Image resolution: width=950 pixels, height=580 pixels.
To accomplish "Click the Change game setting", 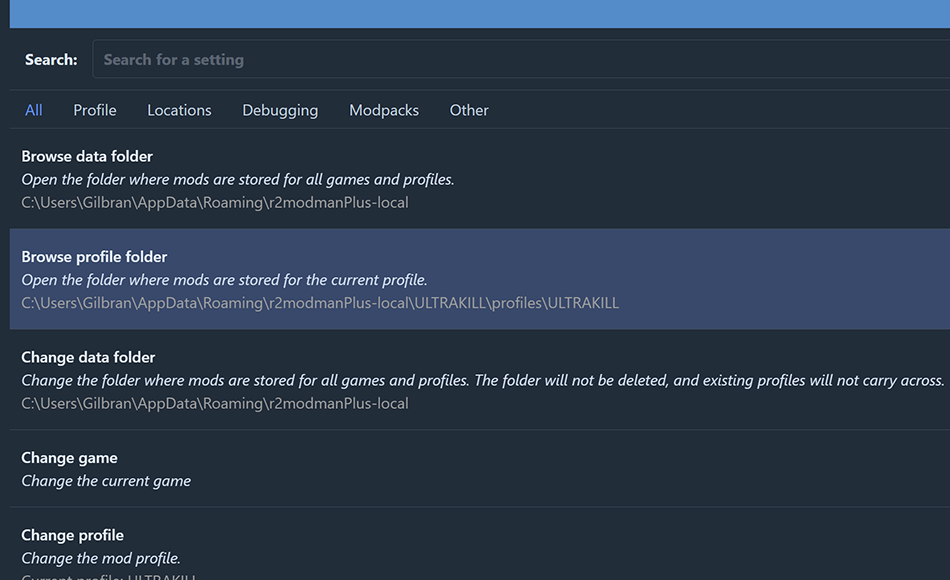I will (480, 468).
